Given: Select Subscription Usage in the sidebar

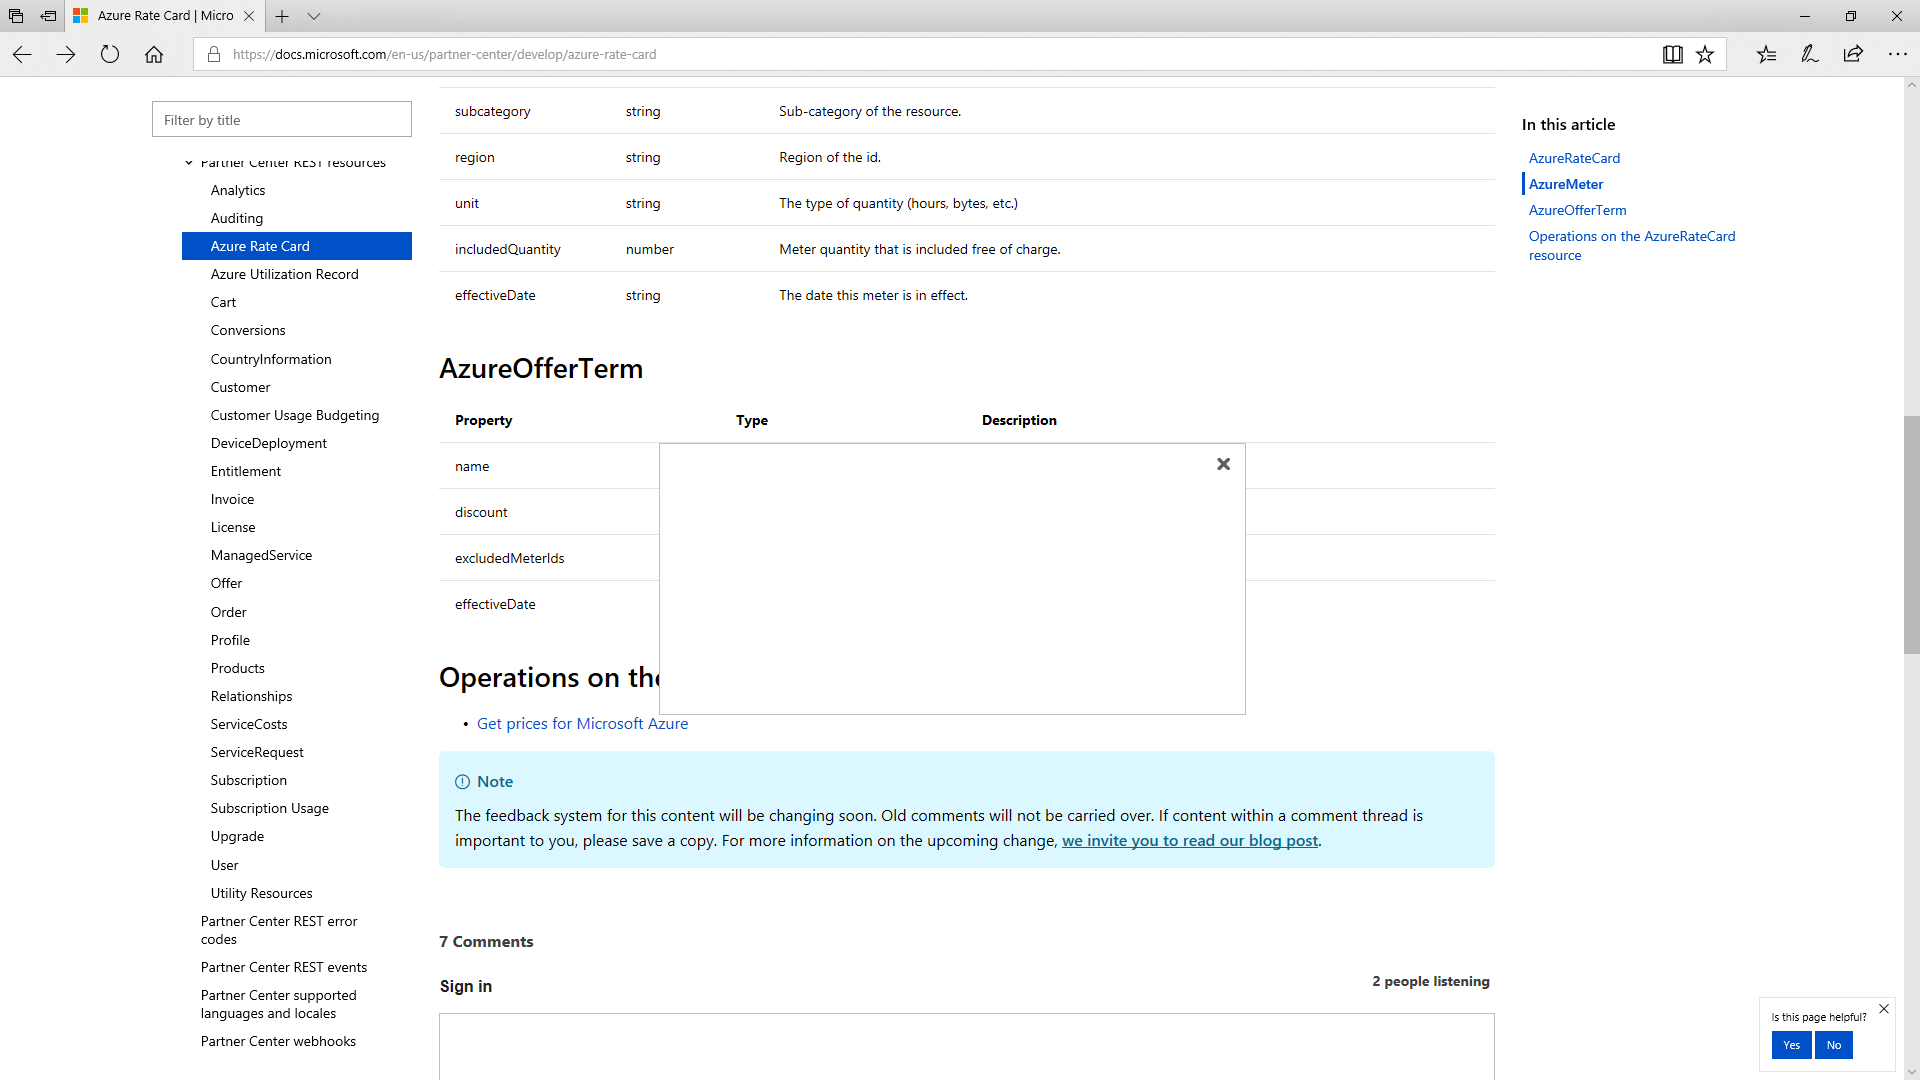Looking at the screenshot, I should (269, 808).
